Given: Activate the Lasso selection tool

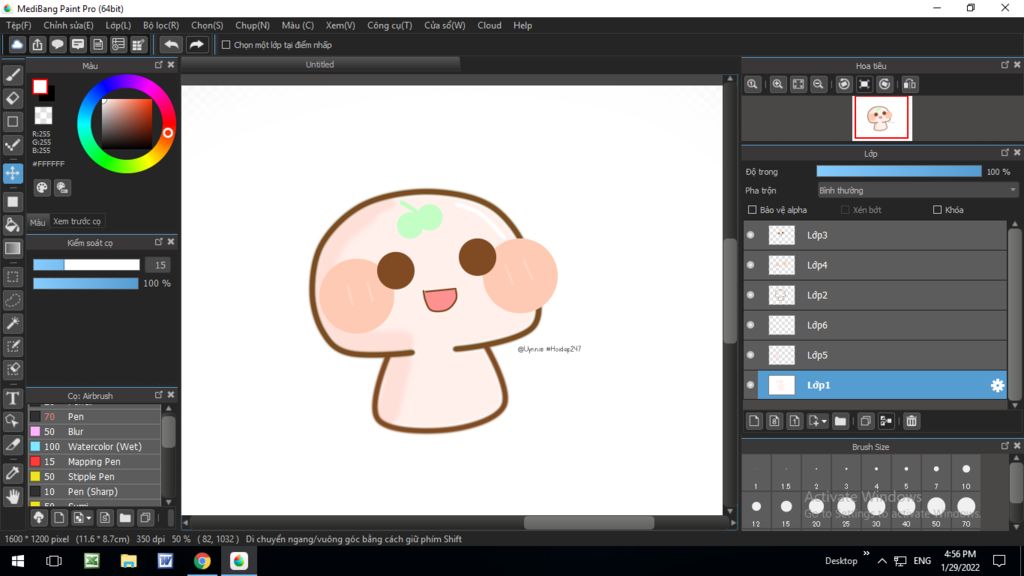Looking at the screenshot, I should coord(12,300).
